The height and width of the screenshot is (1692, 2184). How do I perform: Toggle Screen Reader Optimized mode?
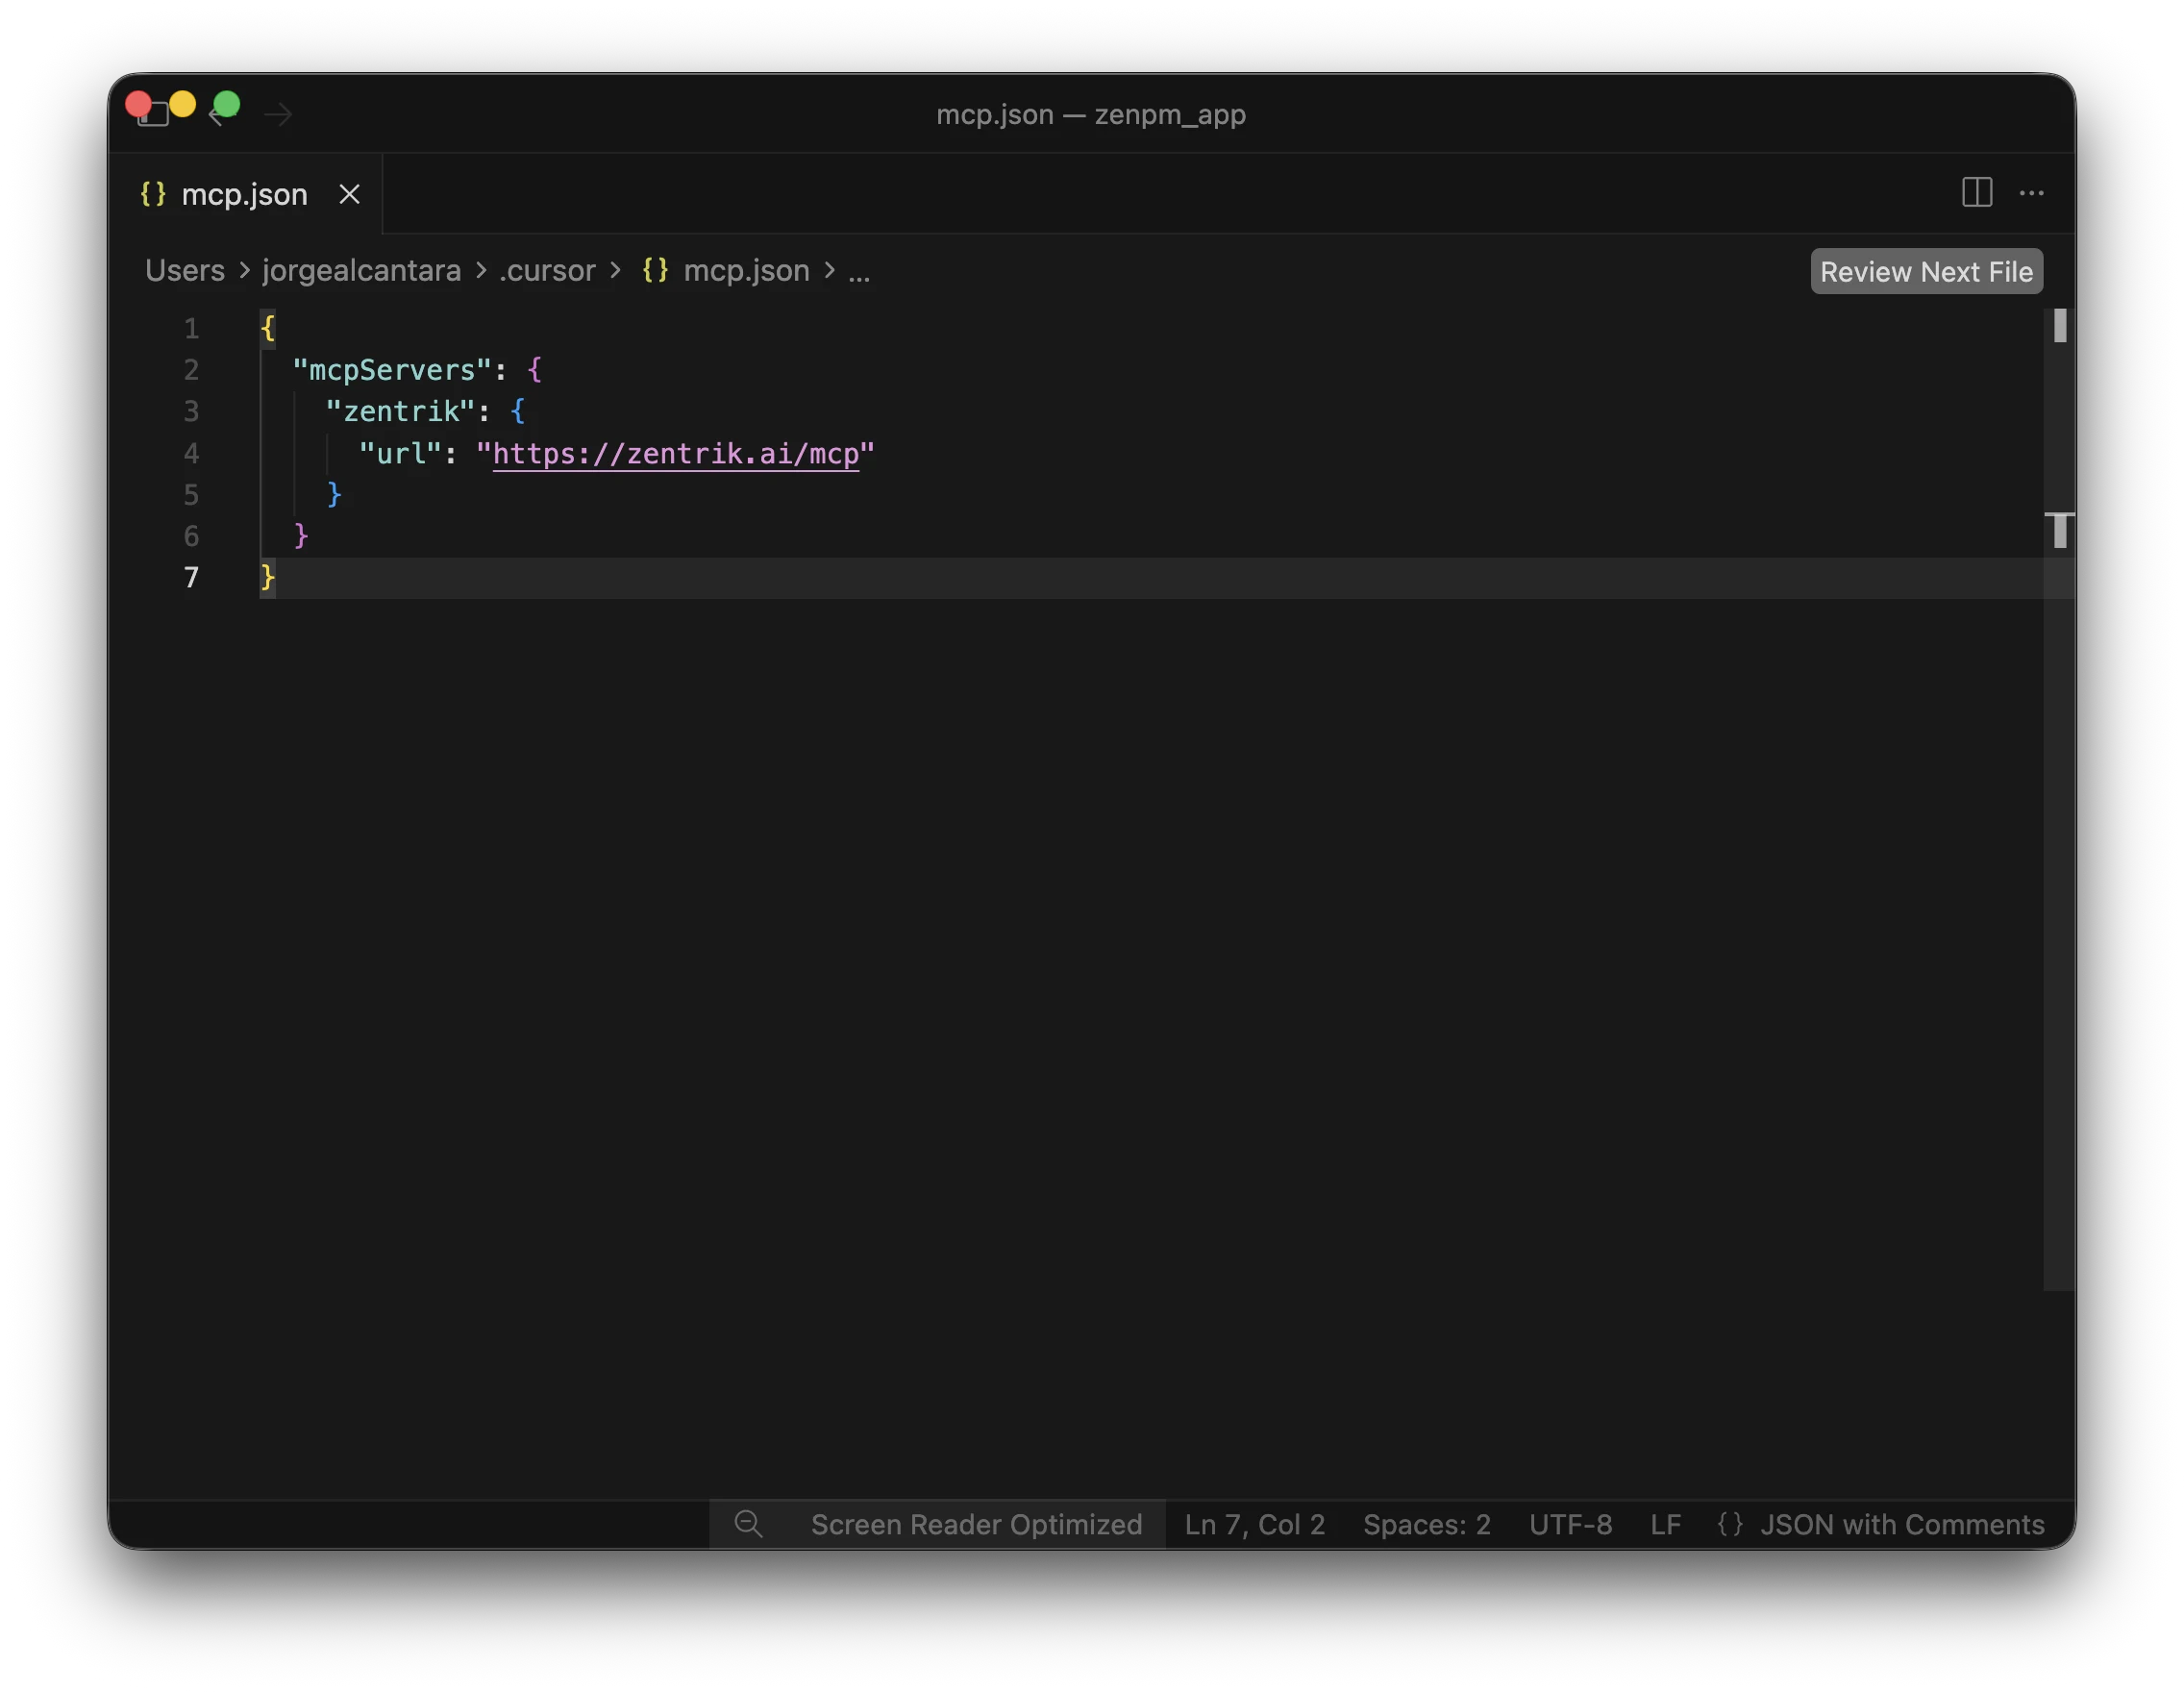pyautogui.click(x=976, y=1524)
